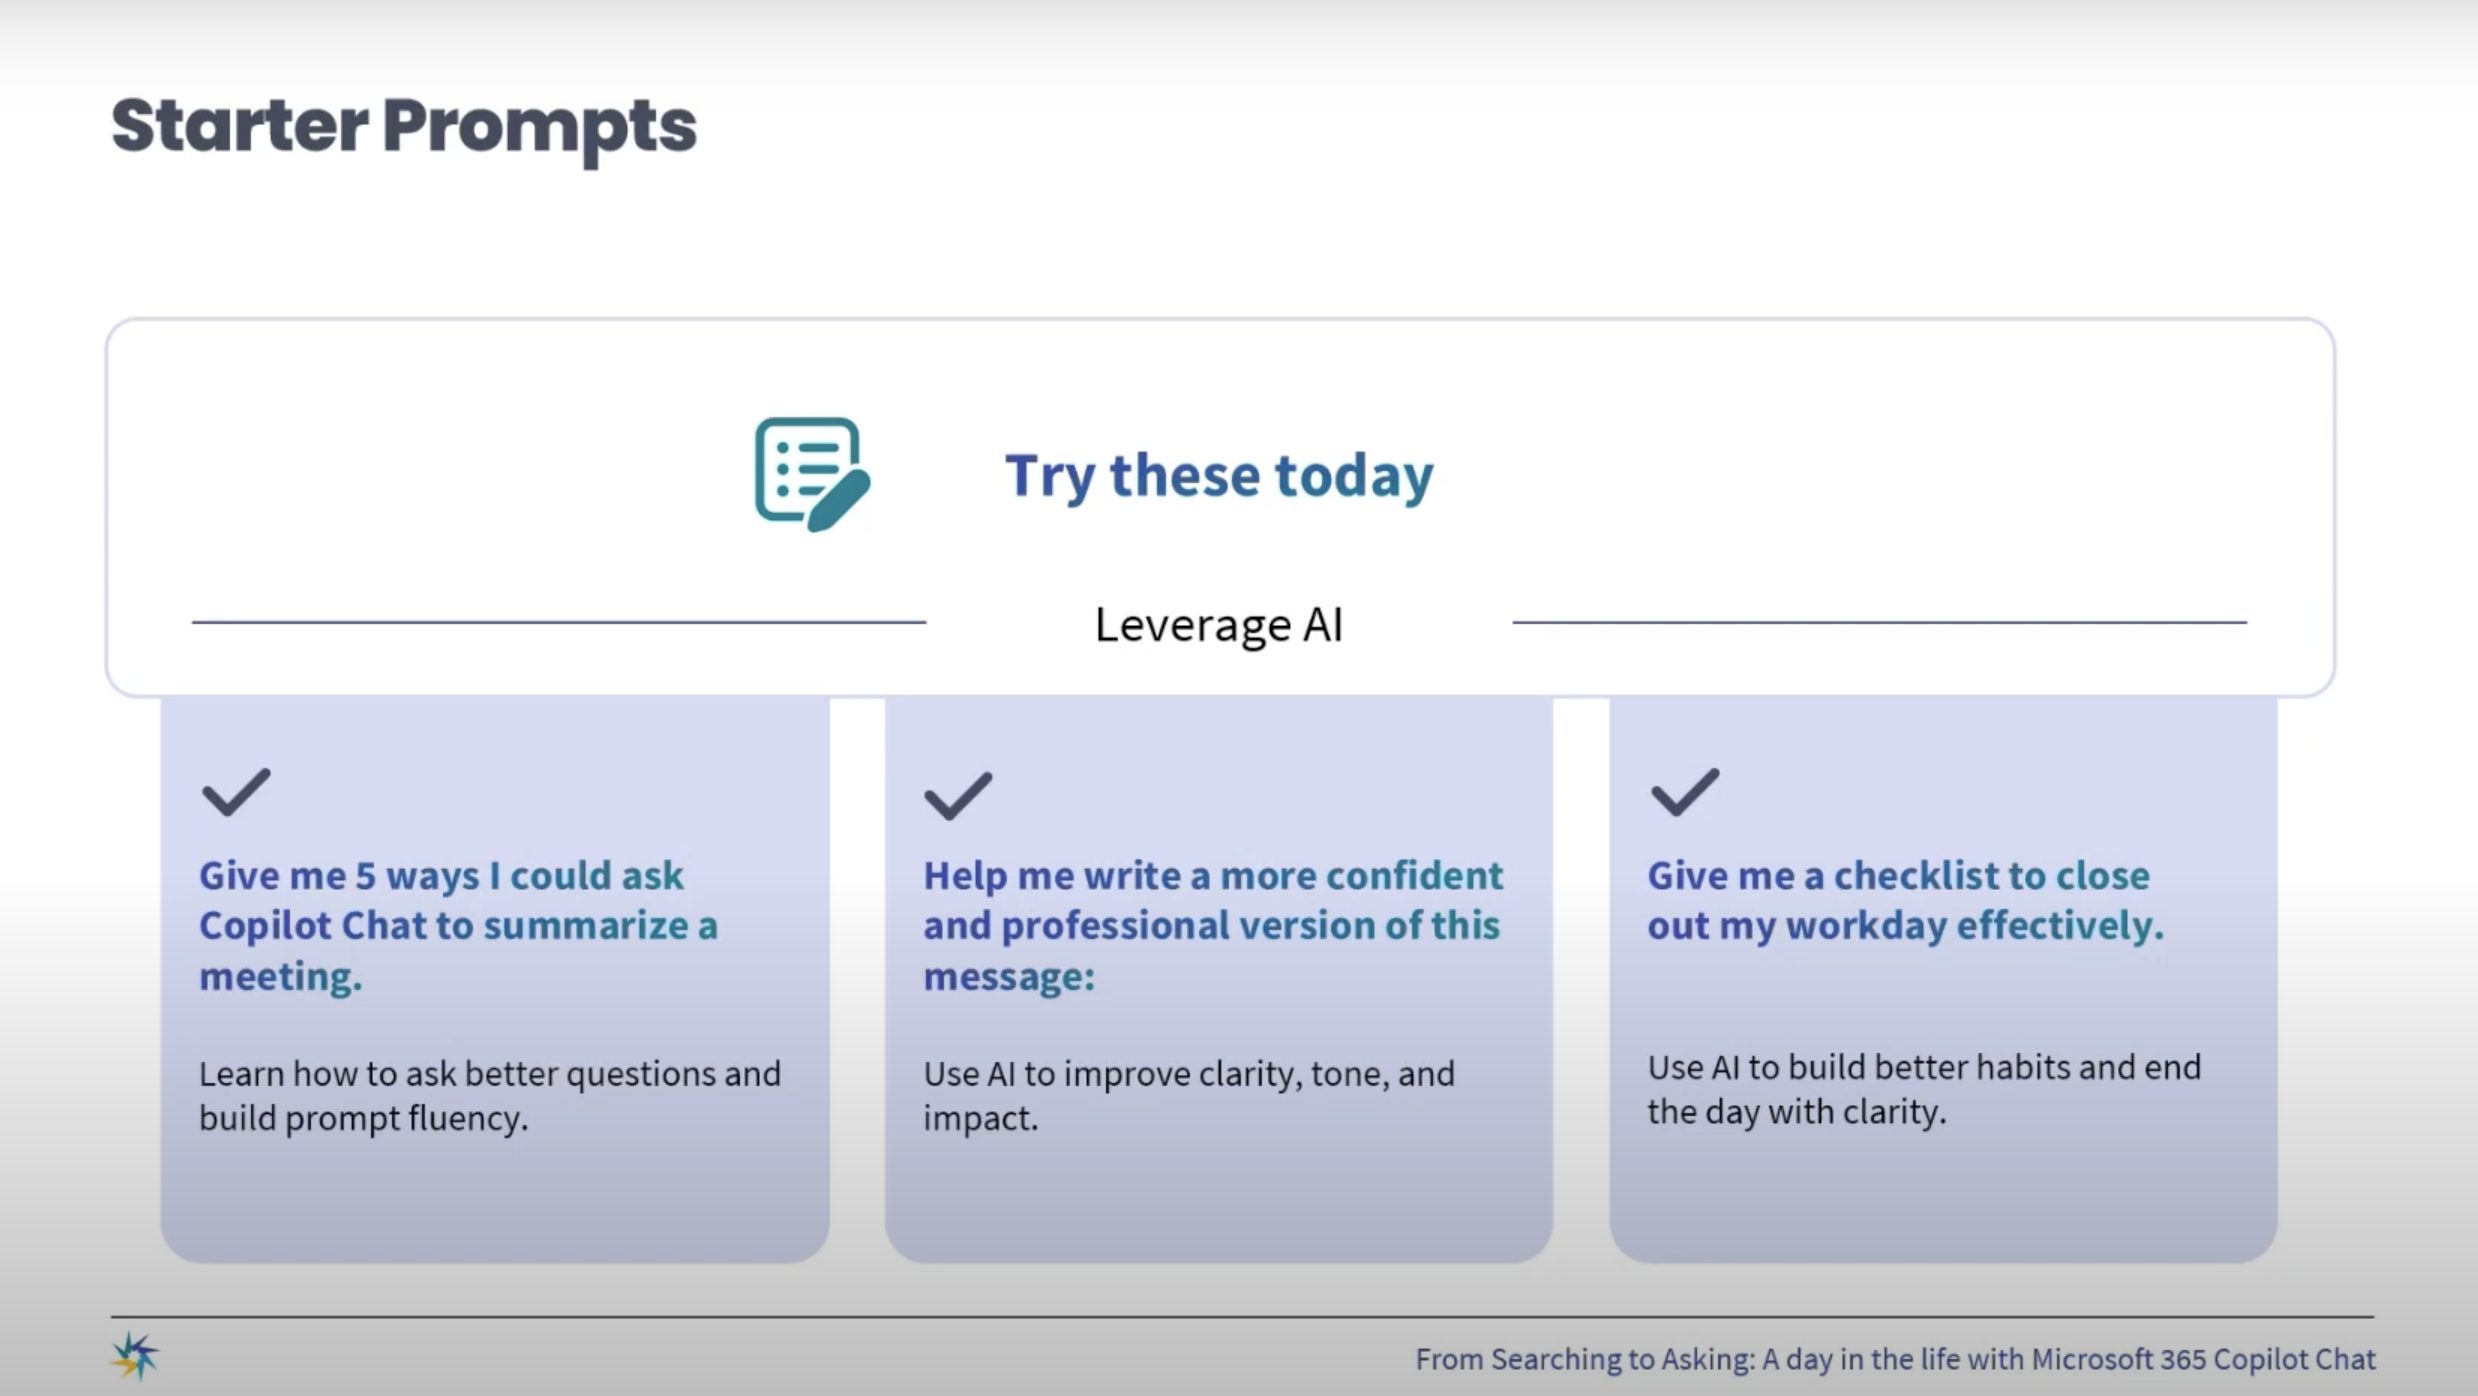Viewport: 2478px width, 1396px height.
Task: Click the right line beside Leverage AI
Action: 1879,622
